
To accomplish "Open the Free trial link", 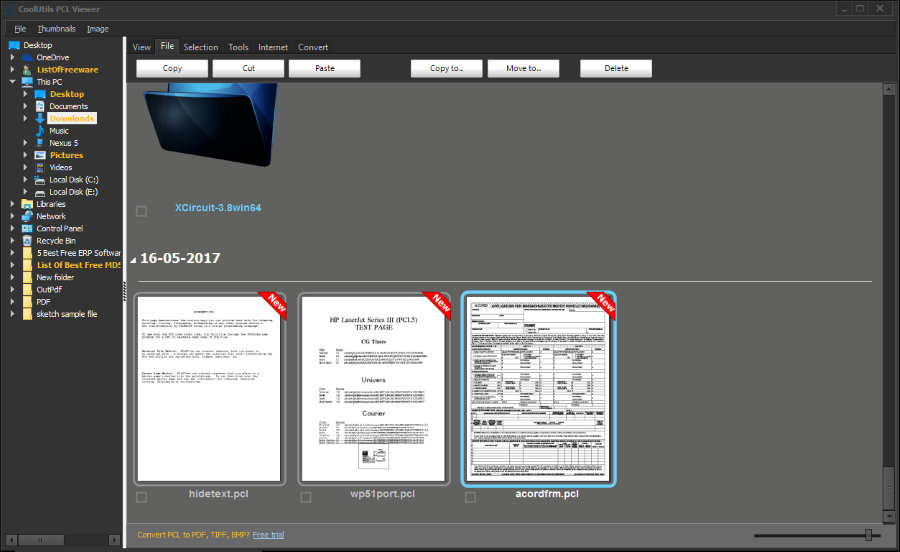I will (x=268, y=535).
